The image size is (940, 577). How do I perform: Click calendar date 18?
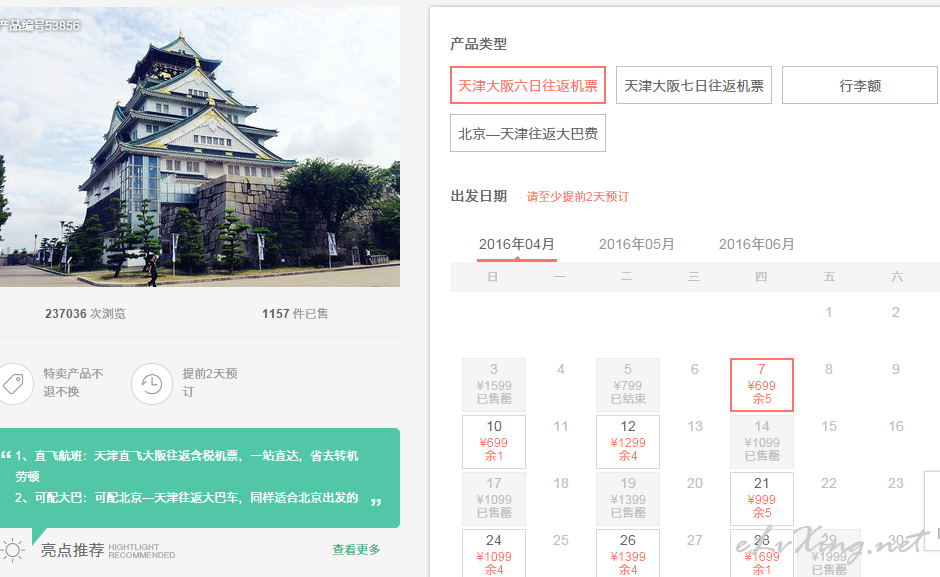click(x=561, y=483)
